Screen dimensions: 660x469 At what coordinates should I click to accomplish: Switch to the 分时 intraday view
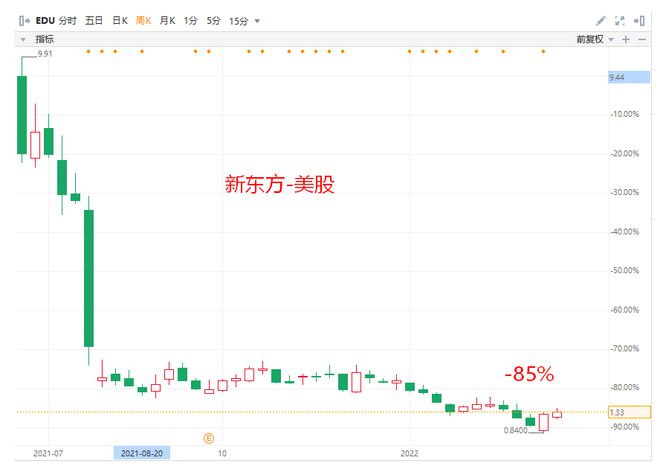click(68, 21)
